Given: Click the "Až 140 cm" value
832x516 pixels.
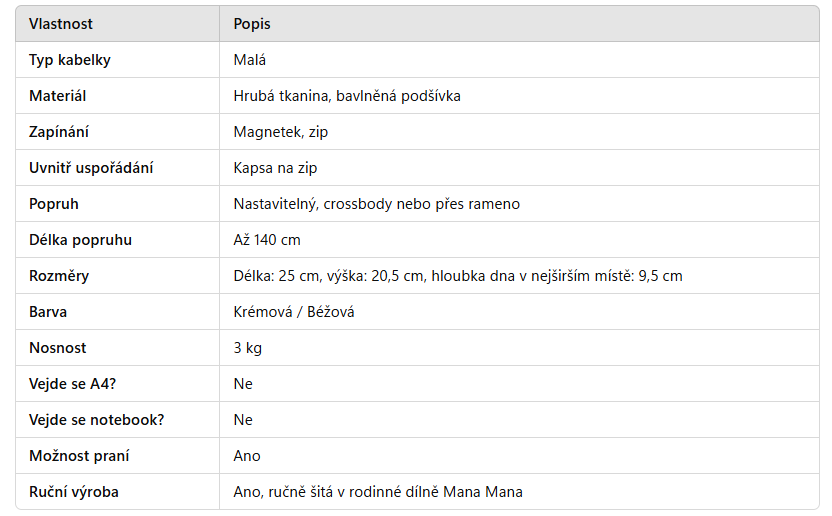Looking at the screenshot, I should [267, 240].
